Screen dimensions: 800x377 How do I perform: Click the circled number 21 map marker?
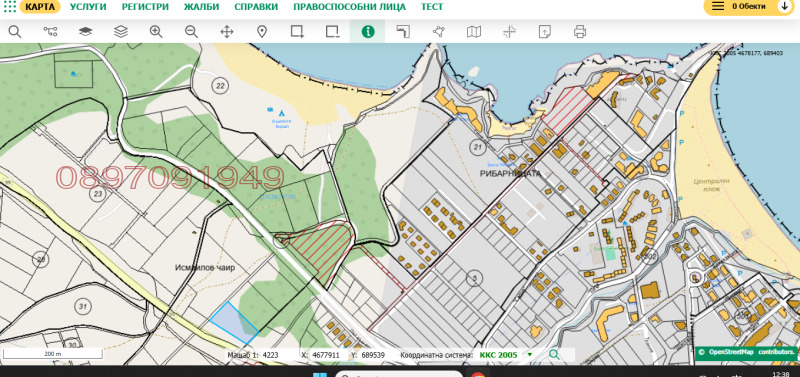(x=478, y=147)
